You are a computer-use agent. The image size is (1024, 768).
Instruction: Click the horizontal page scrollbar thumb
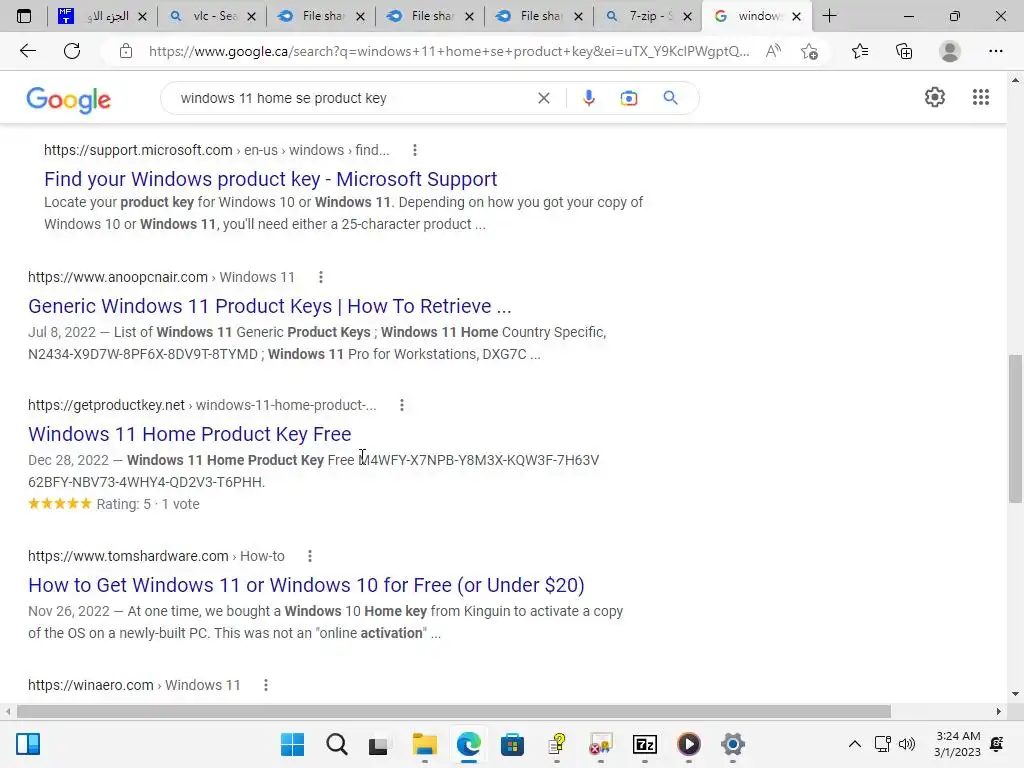(454, 711)
